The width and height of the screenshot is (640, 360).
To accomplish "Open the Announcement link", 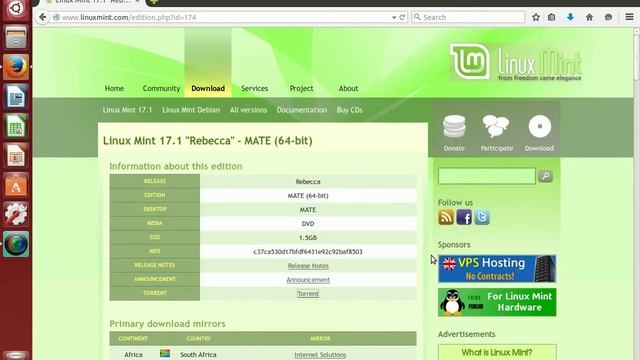I will click(308, 280).
